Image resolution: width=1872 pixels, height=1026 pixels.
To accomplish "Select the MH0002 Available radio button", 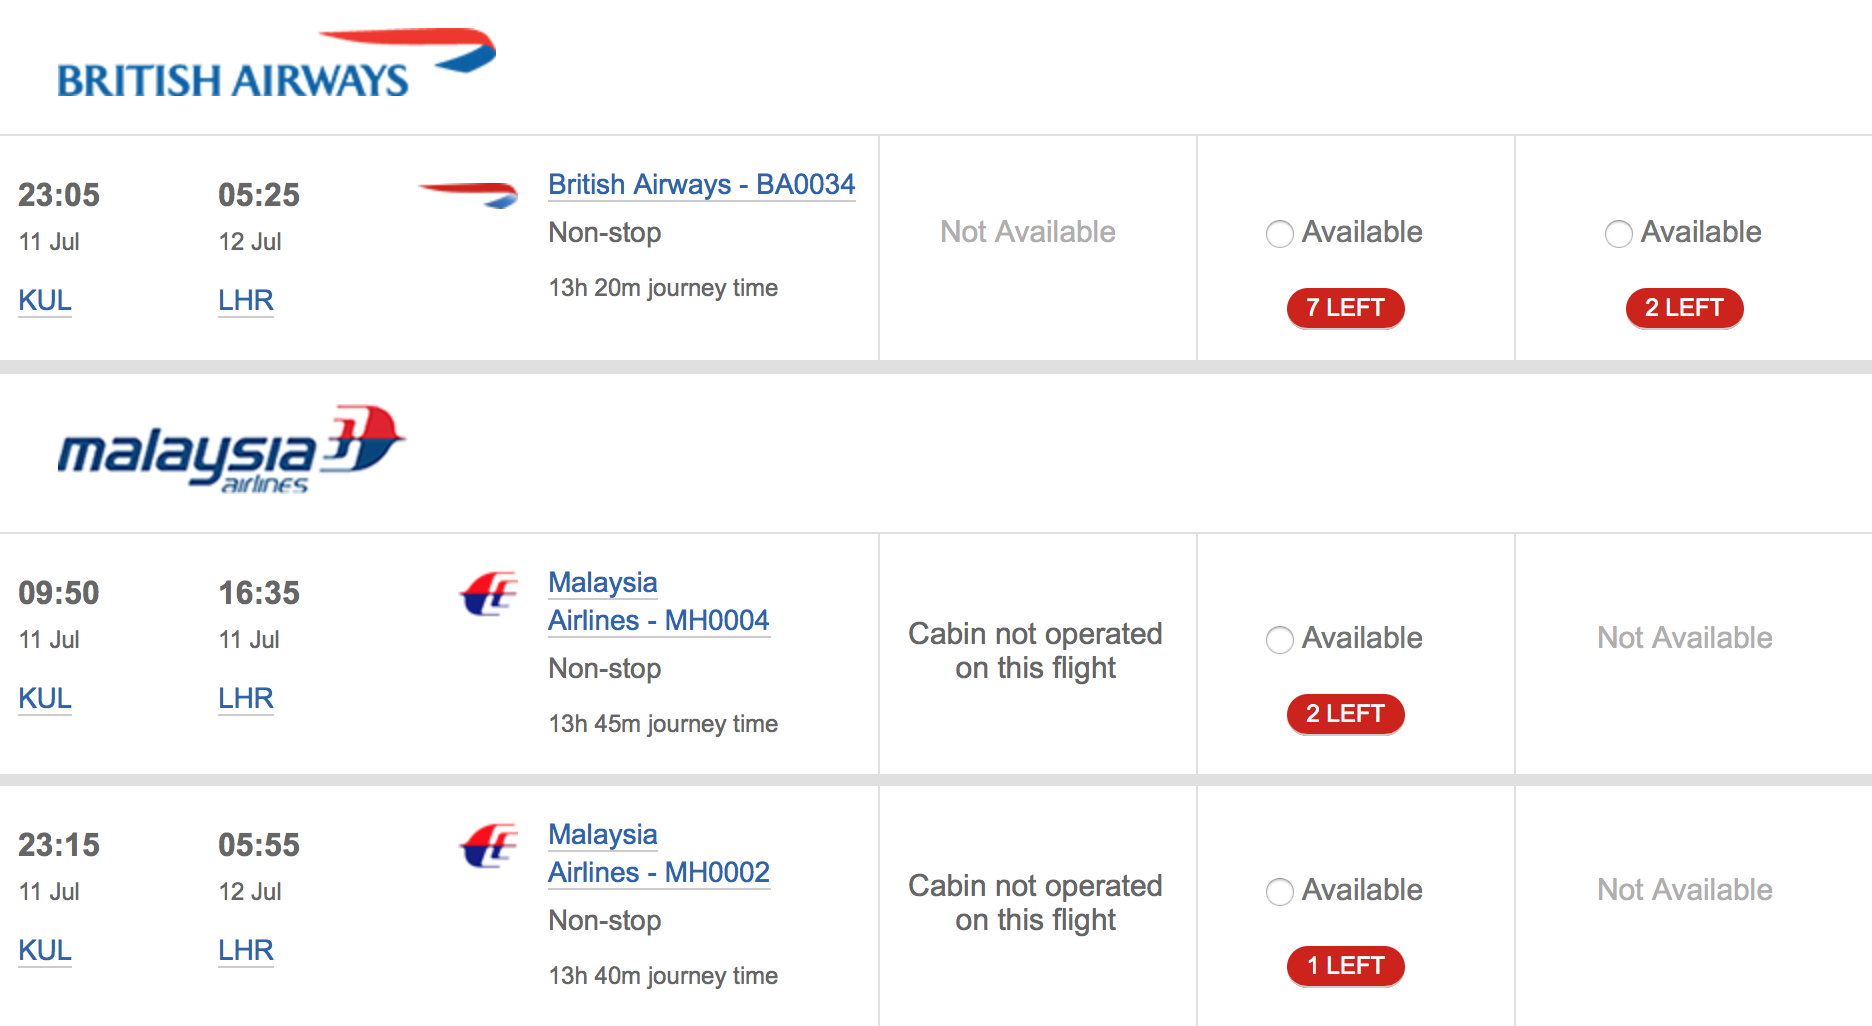I will tap(1280, 892).
